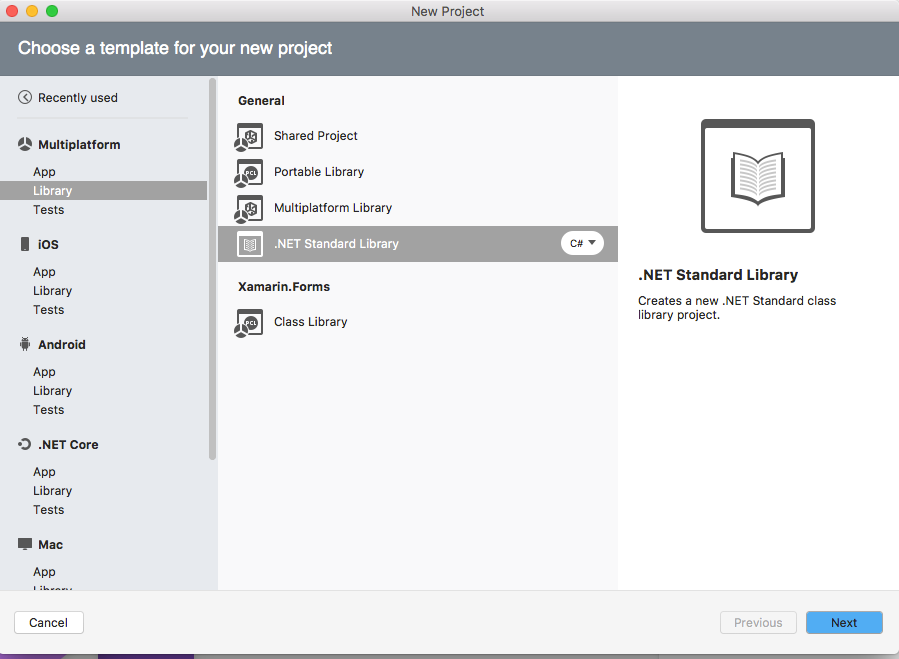Click the Recently used clock icon

(25, 98)
